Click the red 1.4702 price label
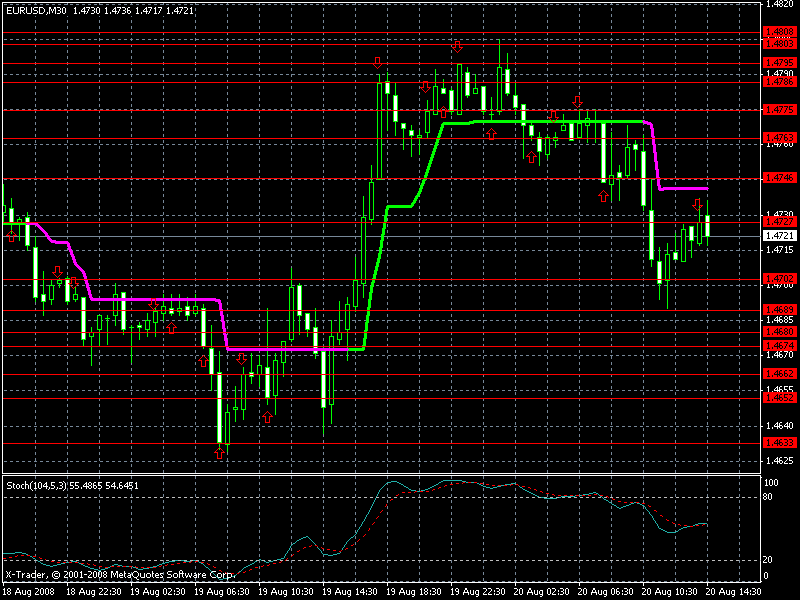This screenshot has width=800, height=600. (779, 279)
